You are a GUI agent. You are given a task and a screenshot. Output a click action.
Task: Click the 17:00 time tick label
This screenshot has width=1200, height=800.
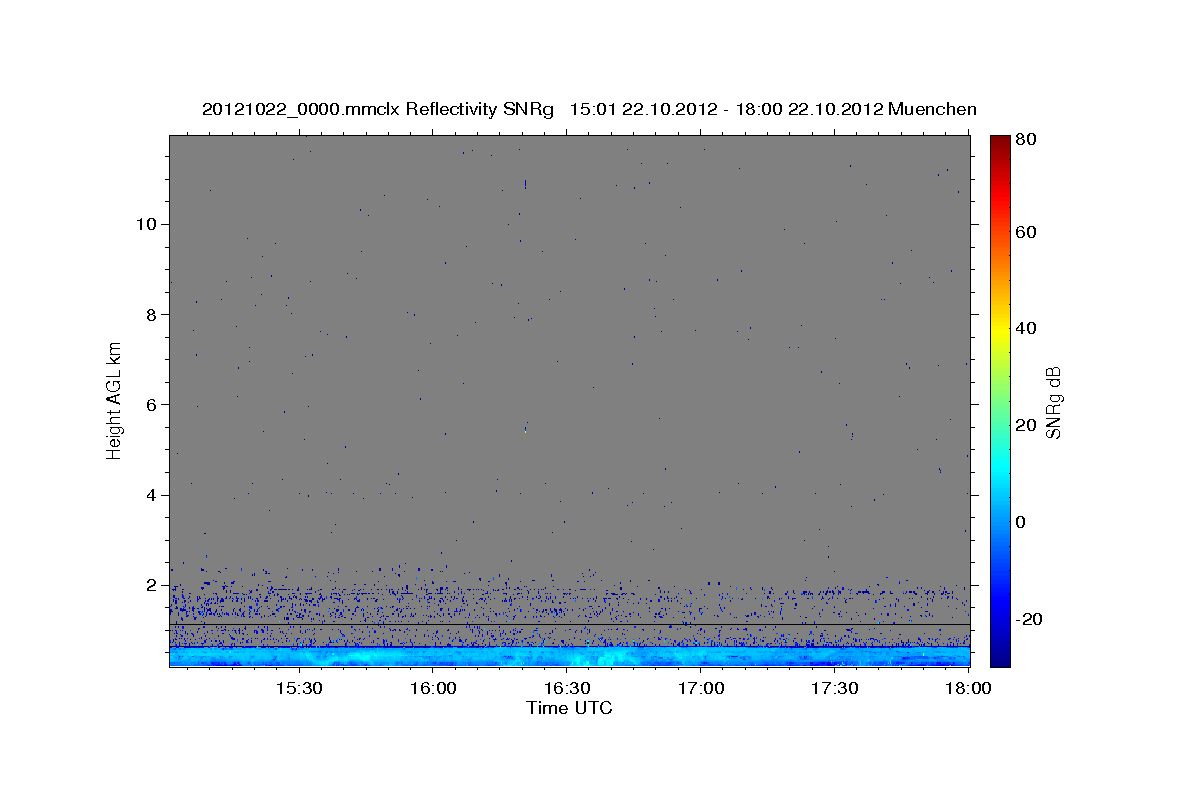tap(700, 689)
